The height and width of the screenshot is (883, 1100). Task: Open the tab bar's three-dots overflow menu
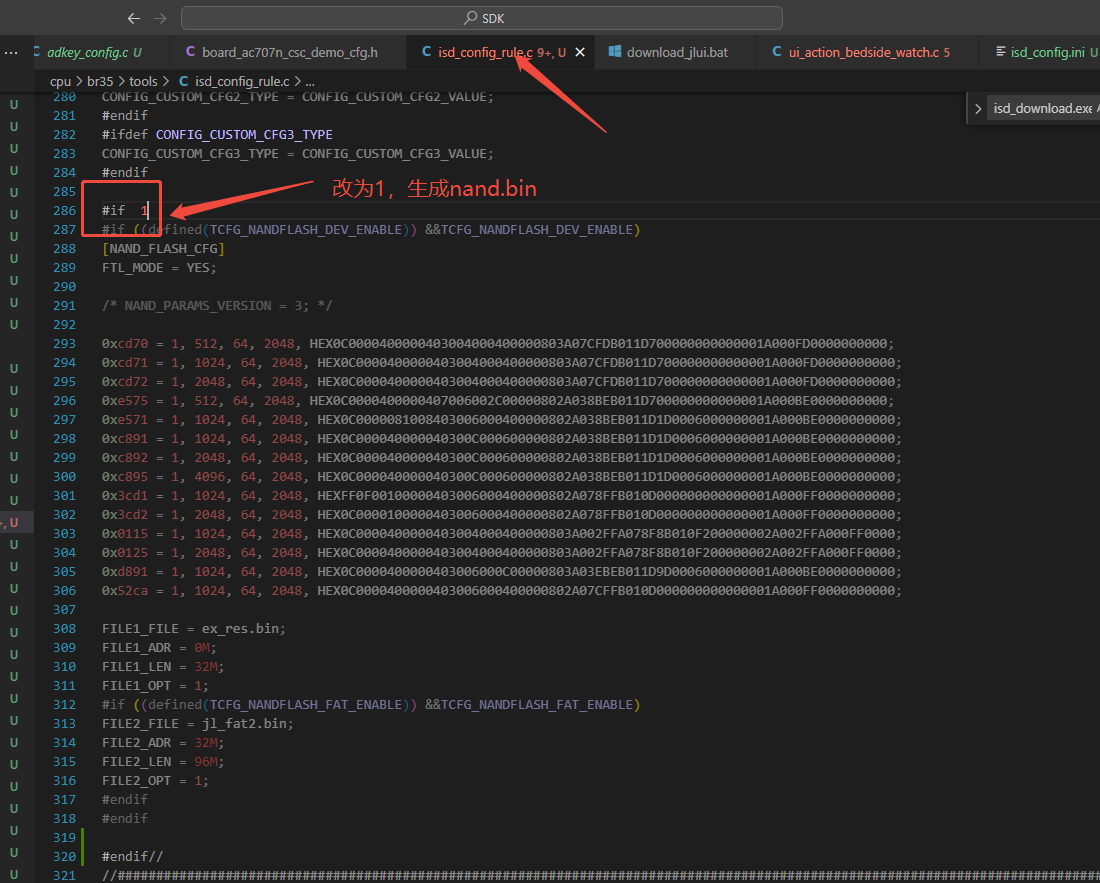pos(11,53)
